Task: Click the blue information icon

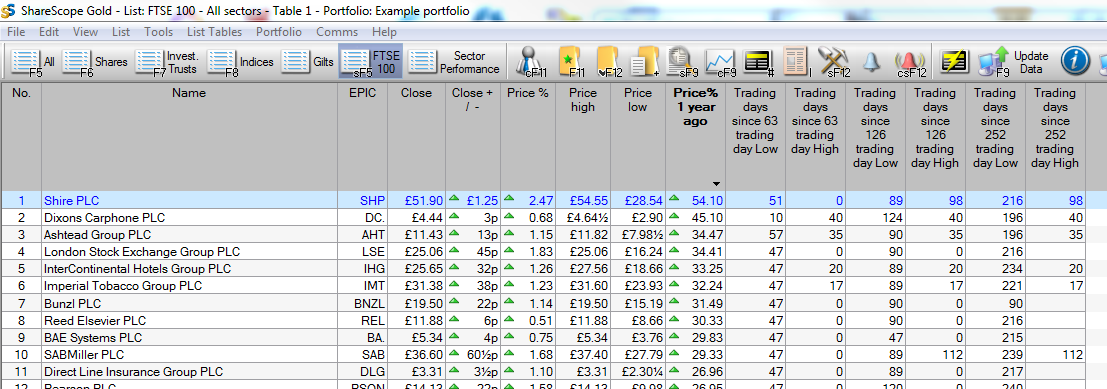Action: 1075,62
